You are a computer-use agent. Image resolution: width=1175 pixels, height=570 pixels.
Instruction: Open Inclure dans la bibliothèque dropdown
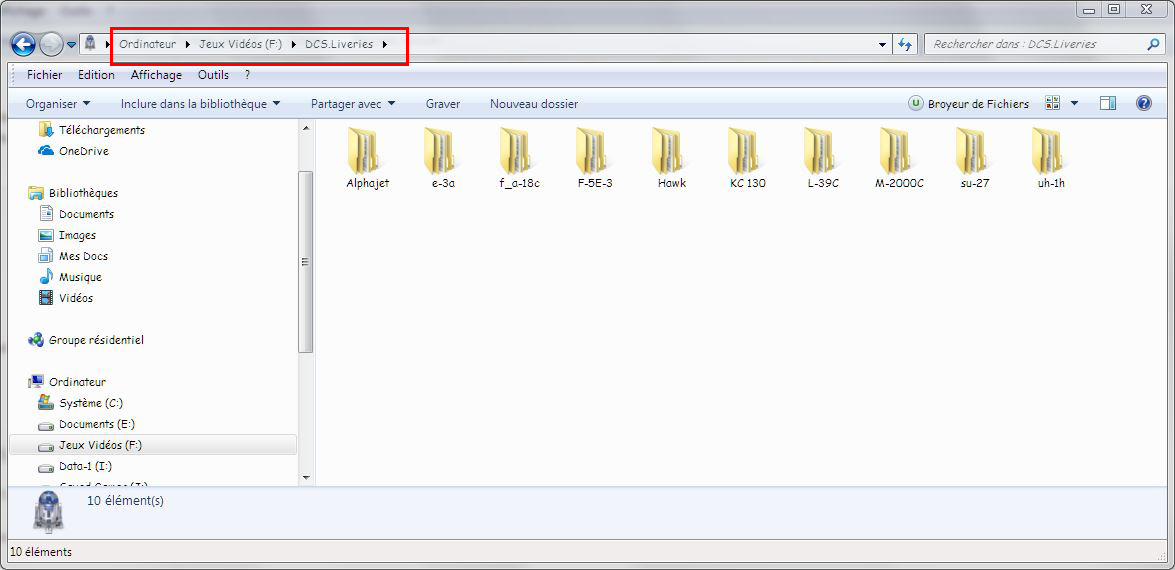(200, 104)
